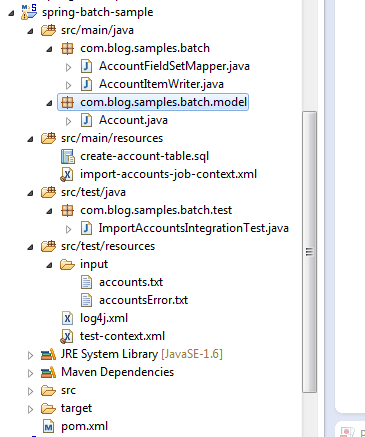Expand the target folder
This screenshot has height=437, width=365.
[x=30, y=409]
